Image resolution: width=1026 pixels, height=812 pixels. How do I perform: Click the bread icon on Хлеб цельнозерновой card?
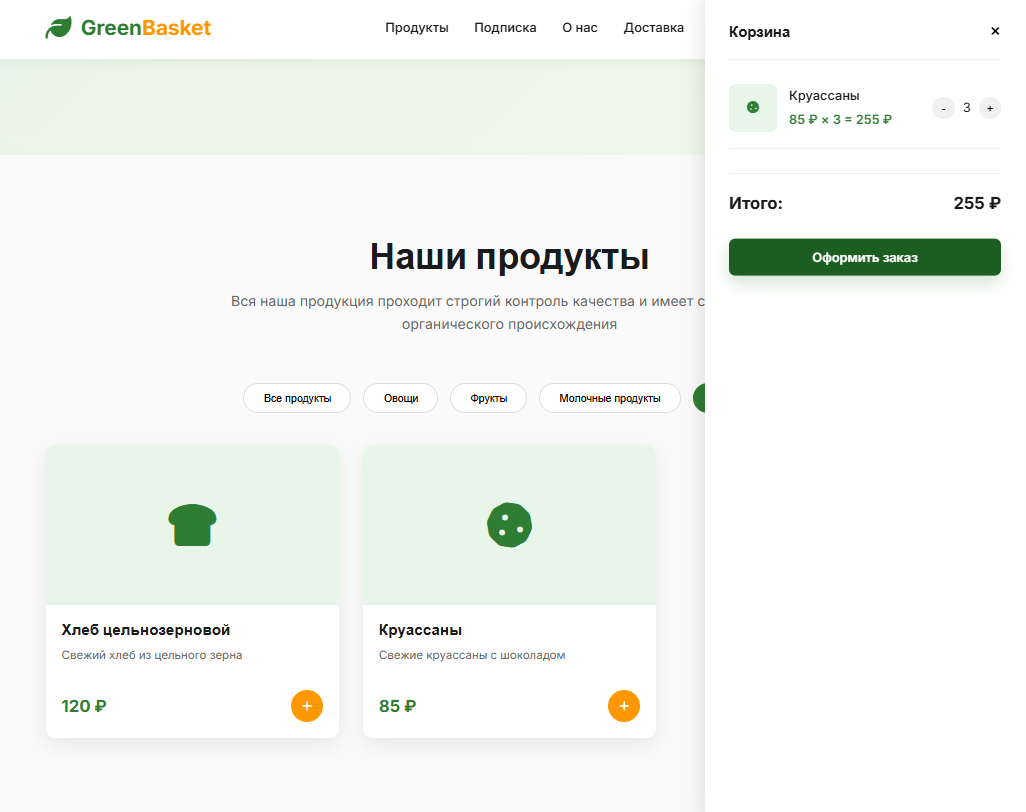pyautogui.click(x=192, y=525)
